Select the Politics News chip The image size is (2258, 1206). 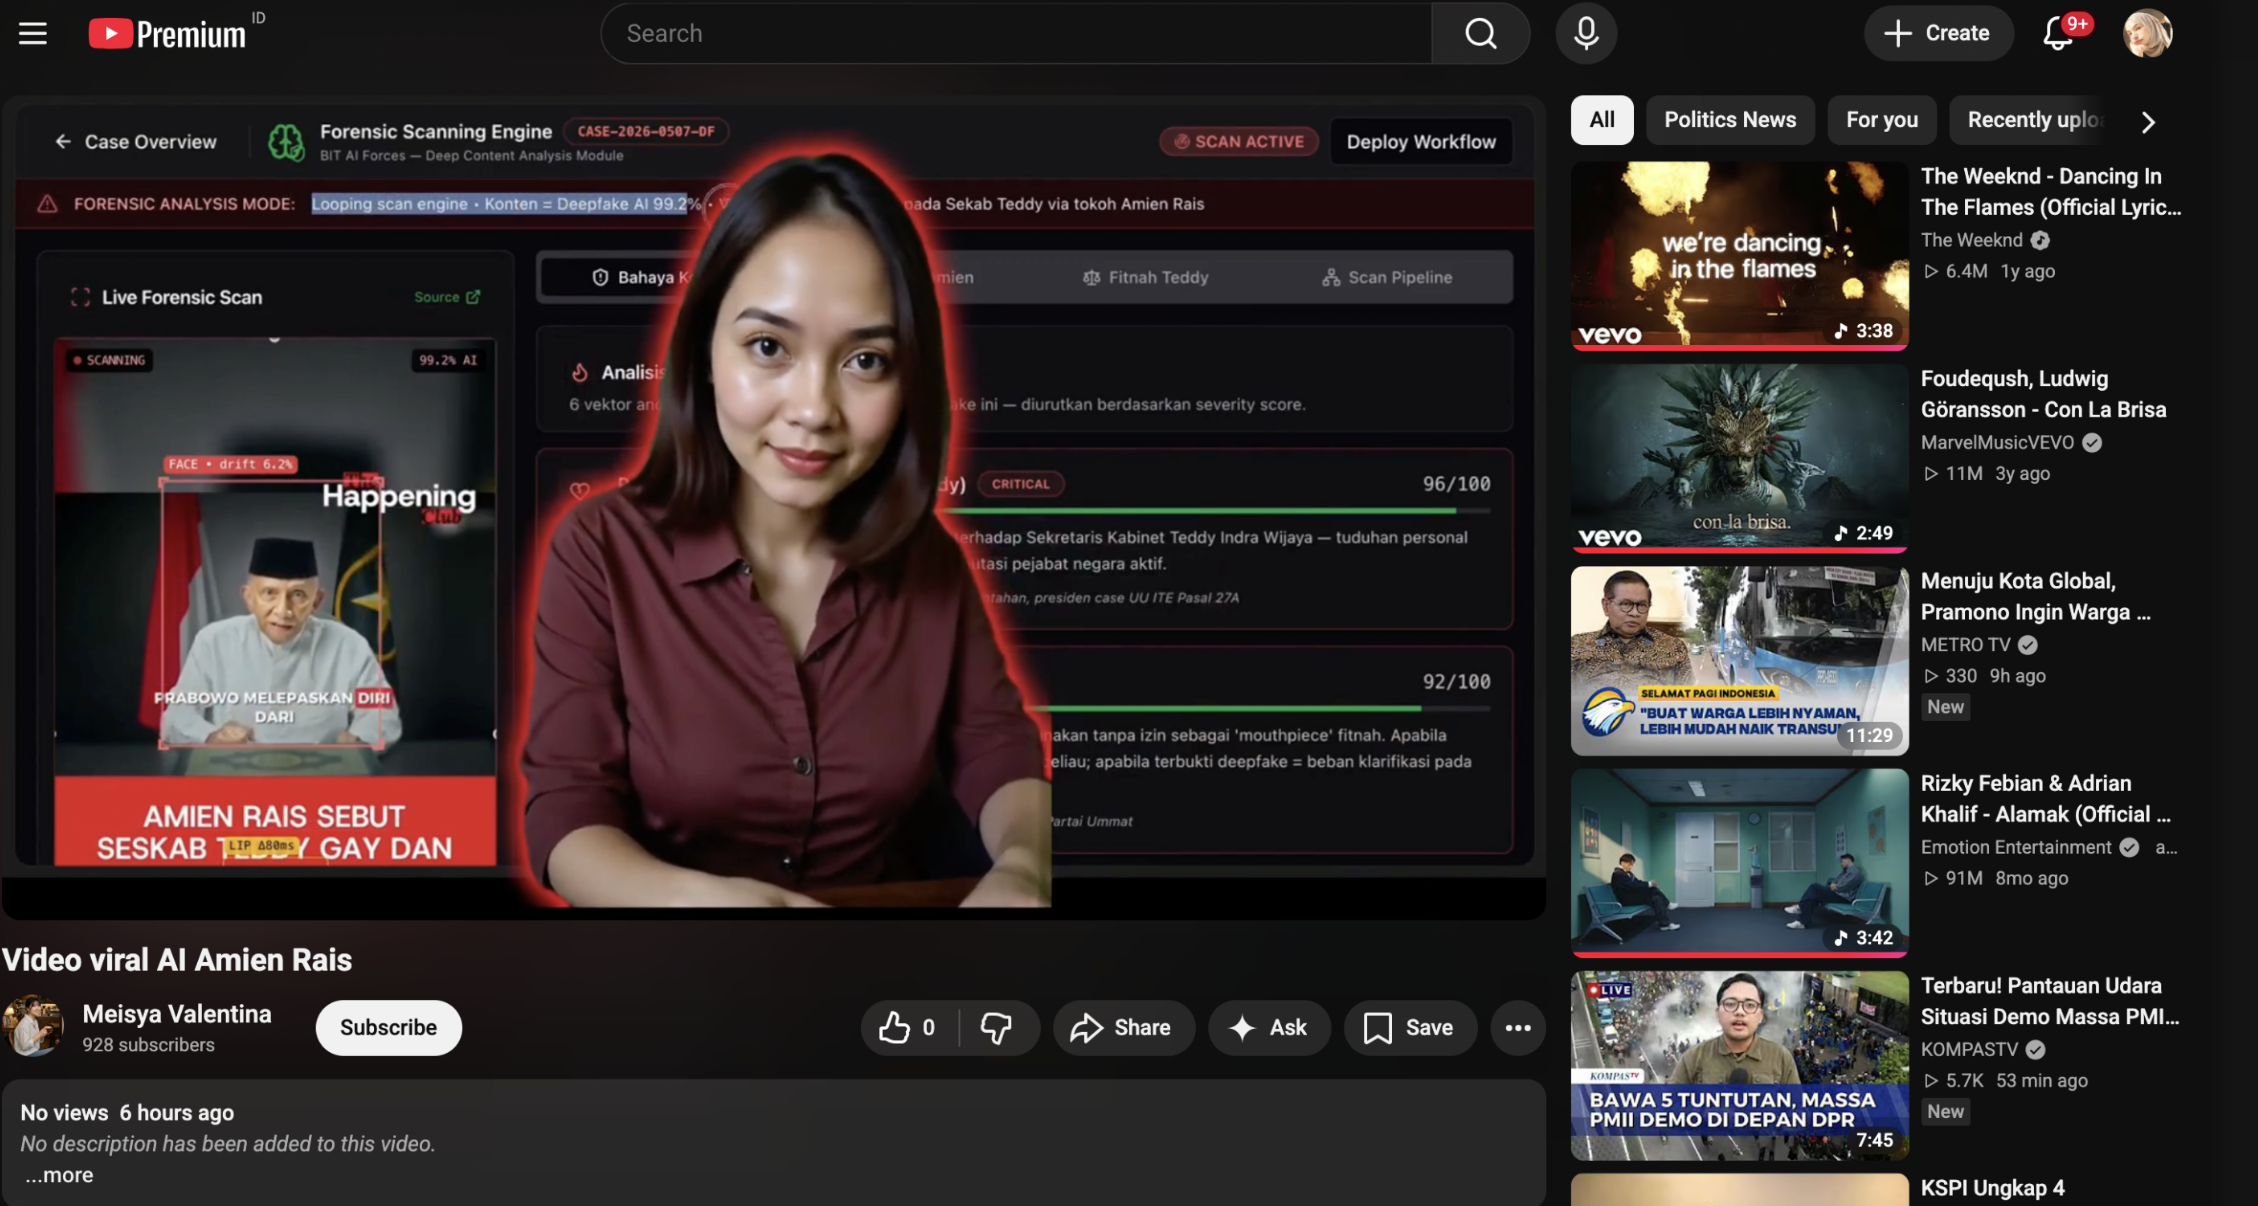[x=1730, y=120]
